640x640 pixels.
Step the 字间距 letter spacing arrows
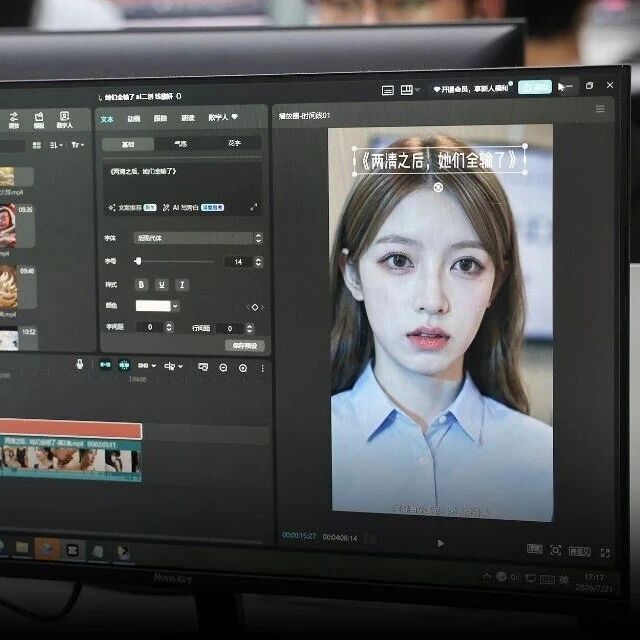[169, 327]
